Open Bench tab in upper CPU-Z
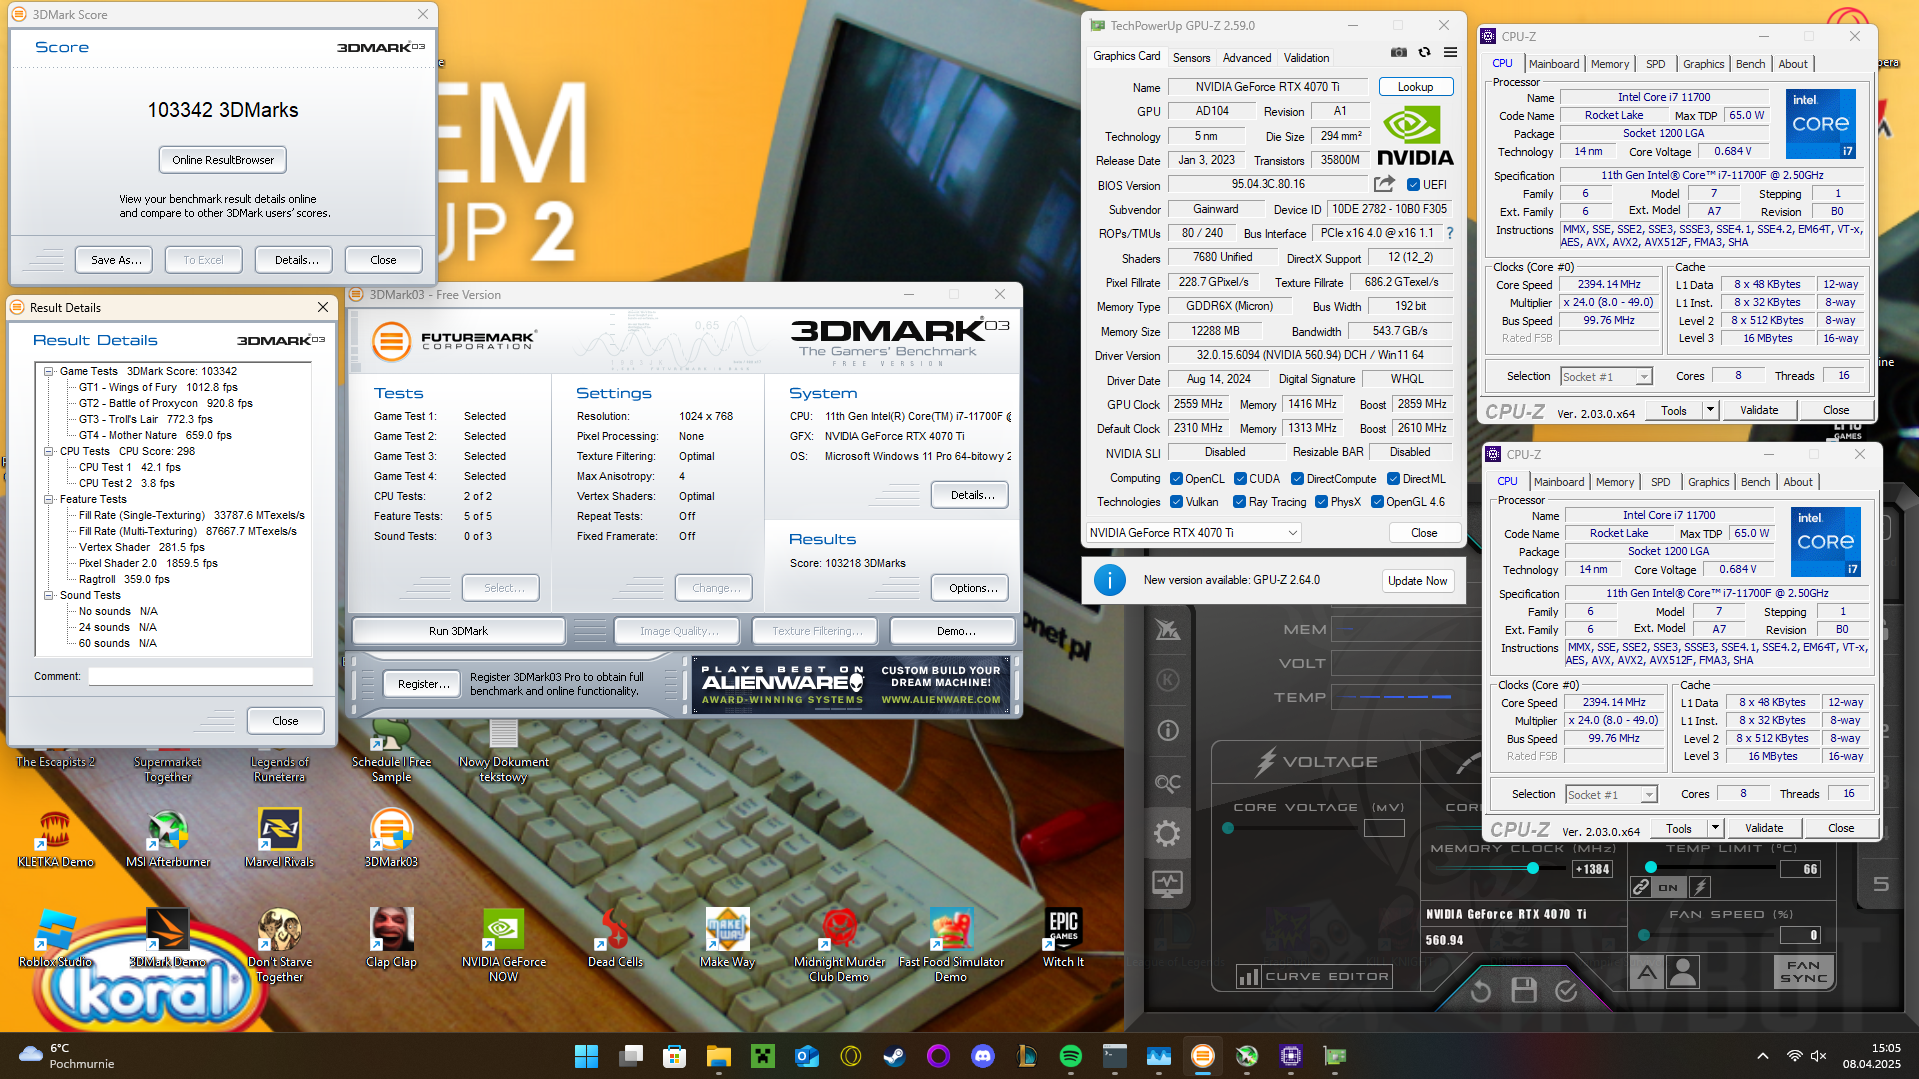Image resolution: width=1919 pixels, height=1079 pixels. pos(1750,64)
